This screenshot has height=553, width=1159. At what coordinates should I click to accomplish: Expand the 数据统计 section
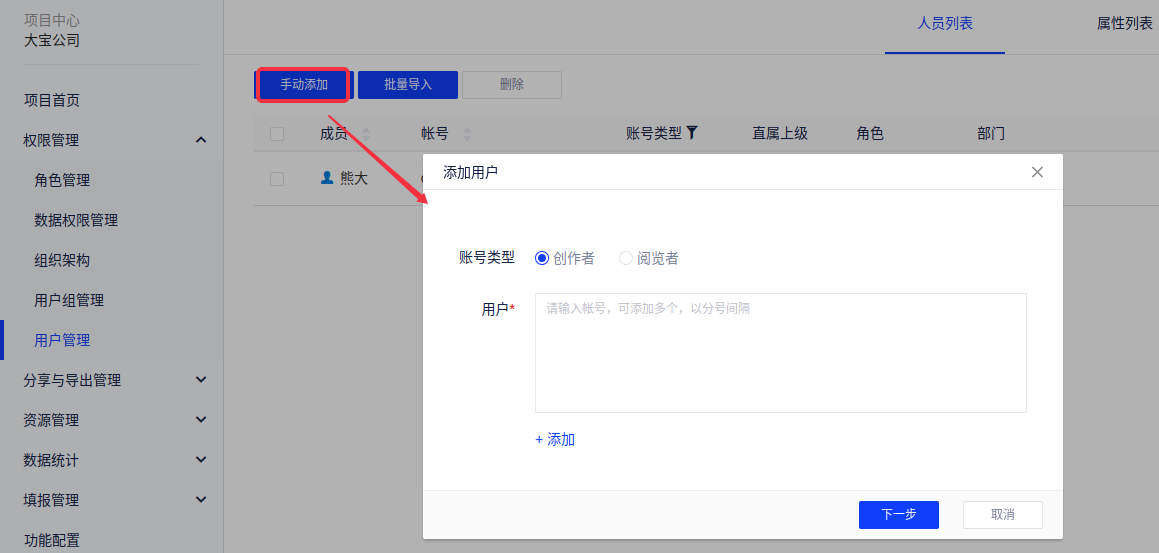point(201,460)
